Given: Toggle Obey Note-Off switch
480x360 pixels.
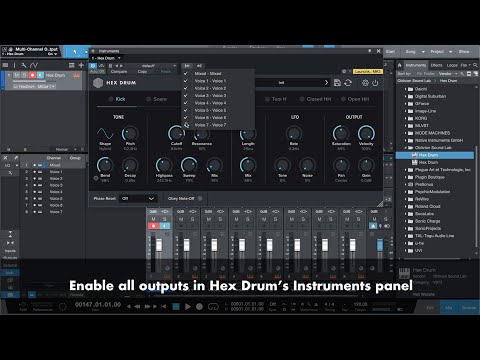Looking at the screenshot, I should click(200, 198).
